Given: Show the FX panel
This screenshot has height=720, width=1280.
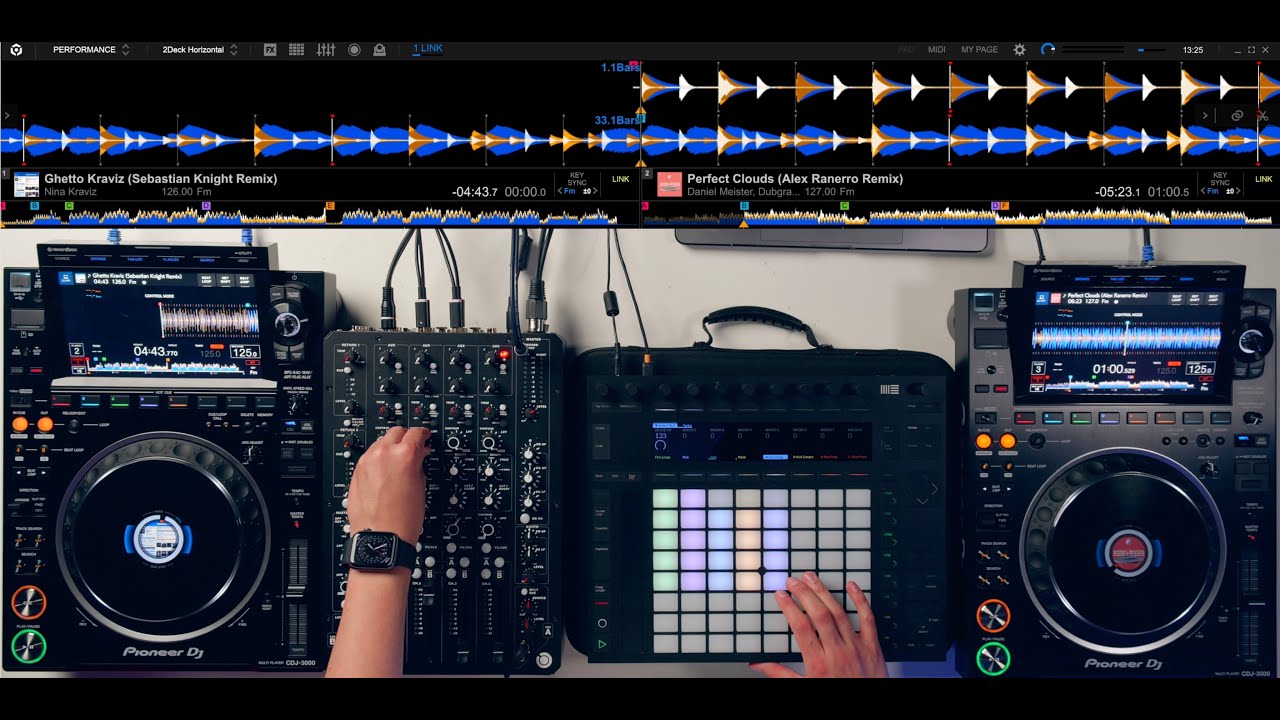Looking at the screenshot, I should [x=270, y=49].
